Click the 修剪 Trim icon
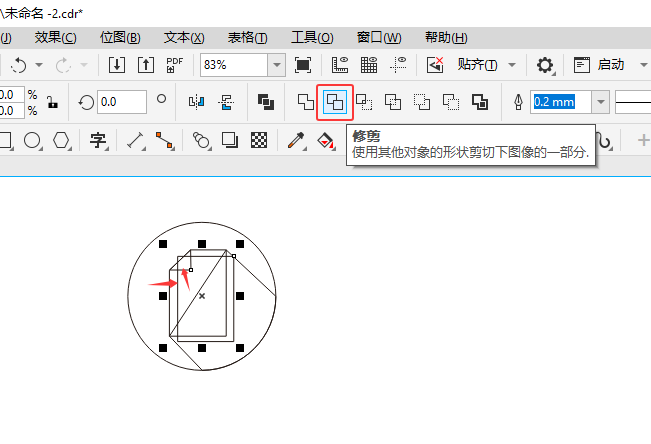 click(335, 102)
